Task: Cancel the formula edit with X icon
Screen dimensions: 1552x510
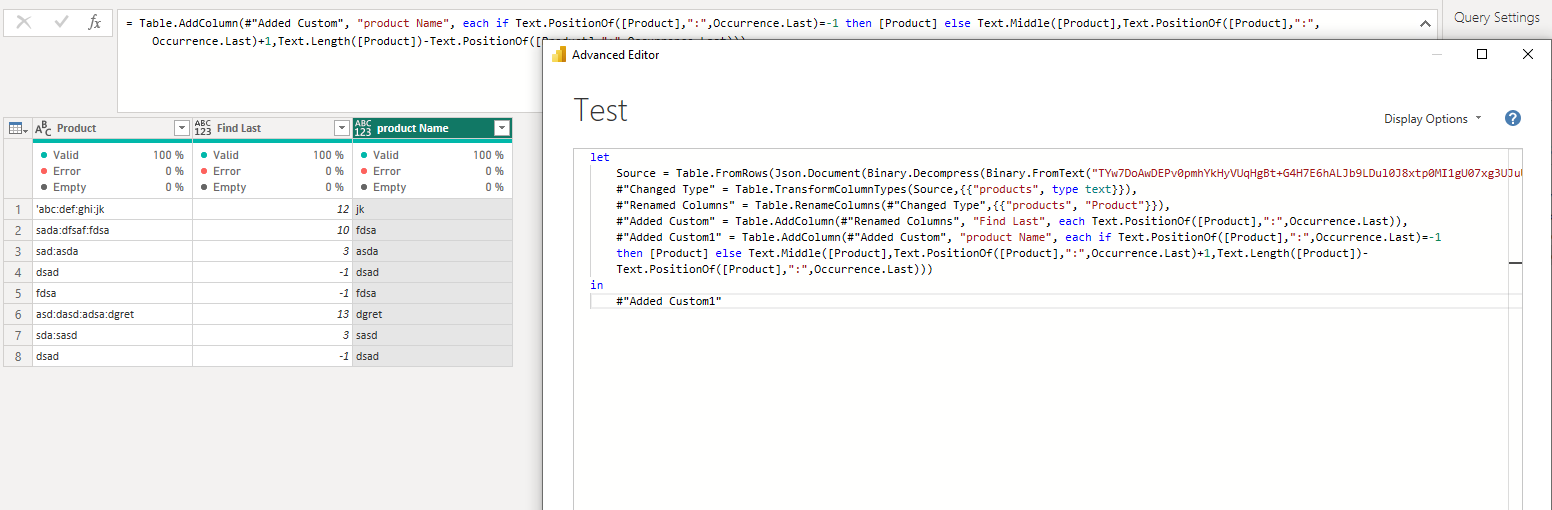Action: [x=24, y=21]
